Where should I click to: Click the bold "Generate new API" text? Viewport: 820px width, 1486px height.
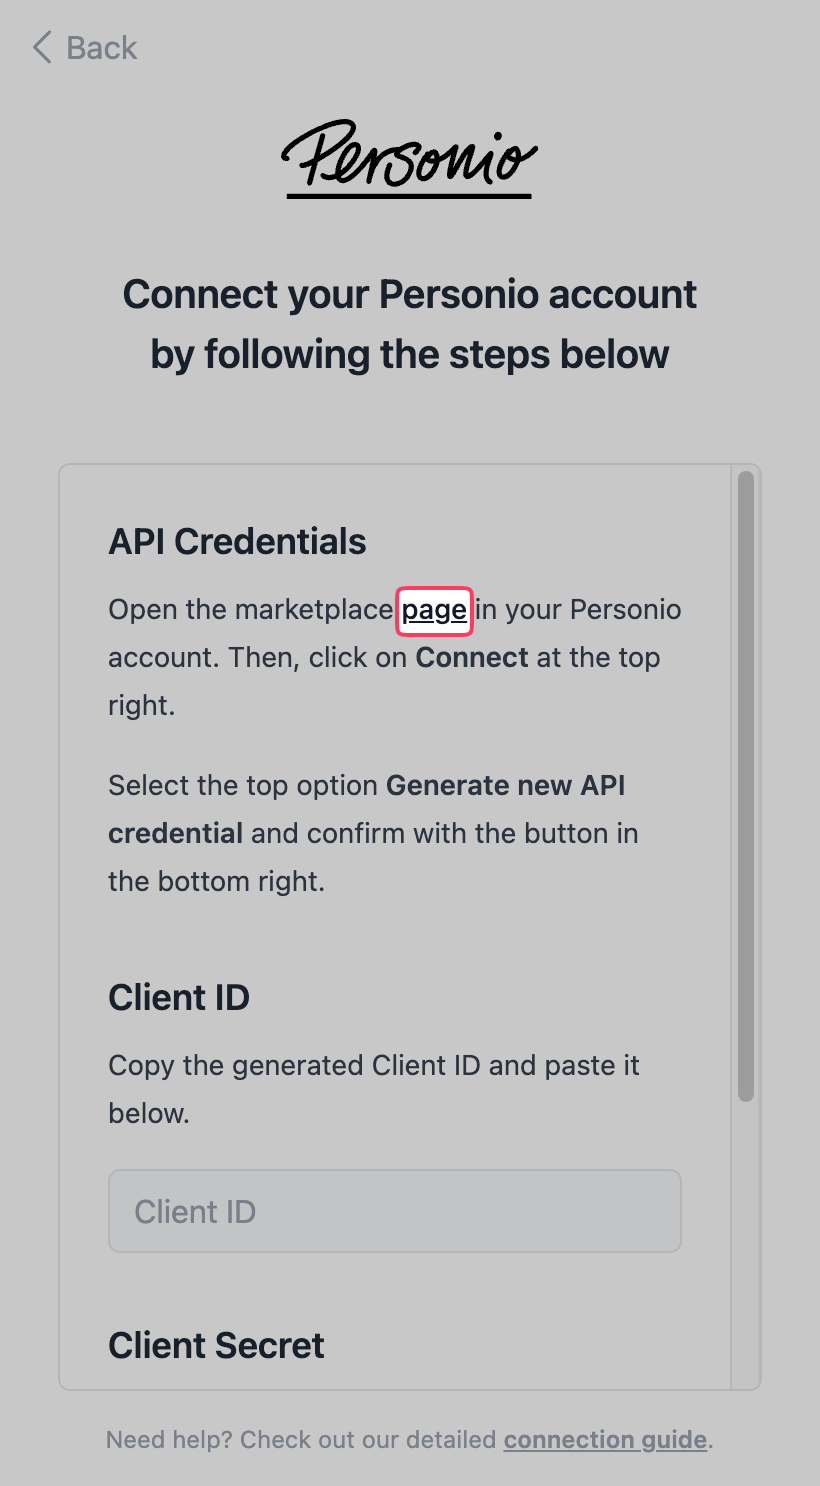(505, 785)
